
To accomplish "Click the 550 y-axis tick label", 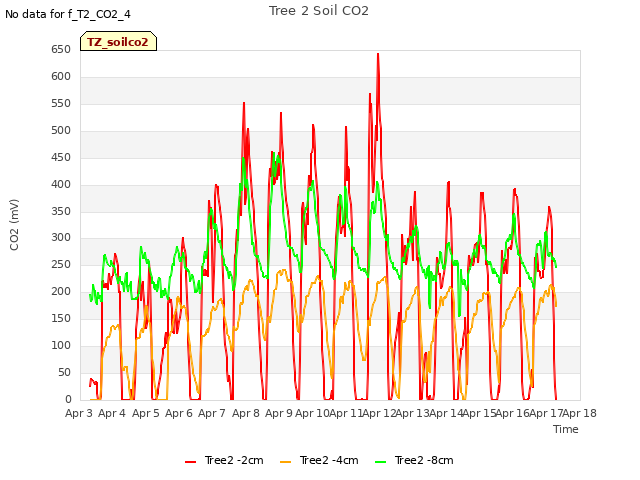I will pyautogui.click(x=61, y=104).
